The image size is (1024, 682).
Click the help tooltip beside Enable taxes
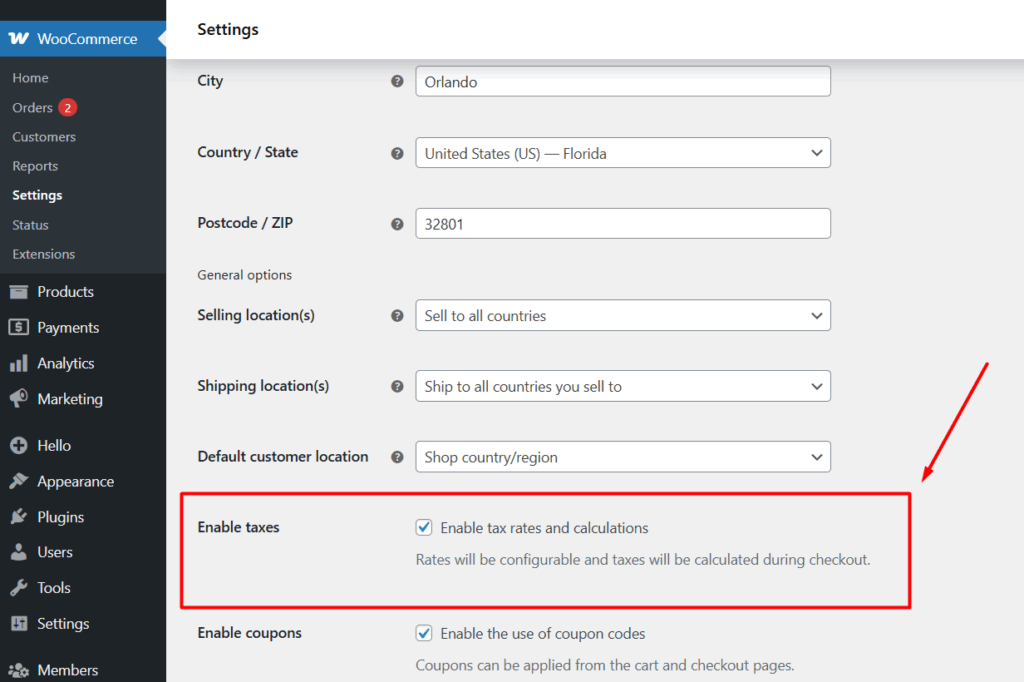coord(397,527)
